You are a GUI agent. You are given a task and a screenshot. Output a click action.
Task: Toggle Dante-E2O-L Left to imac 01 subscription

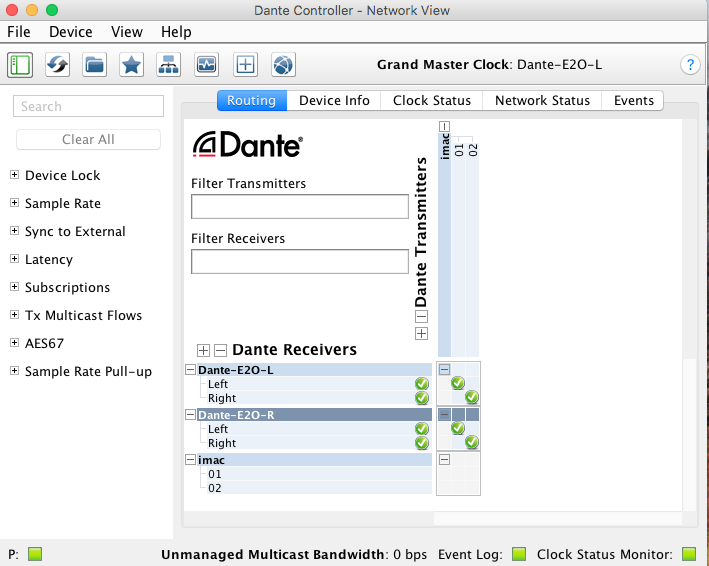pos(458,383)
